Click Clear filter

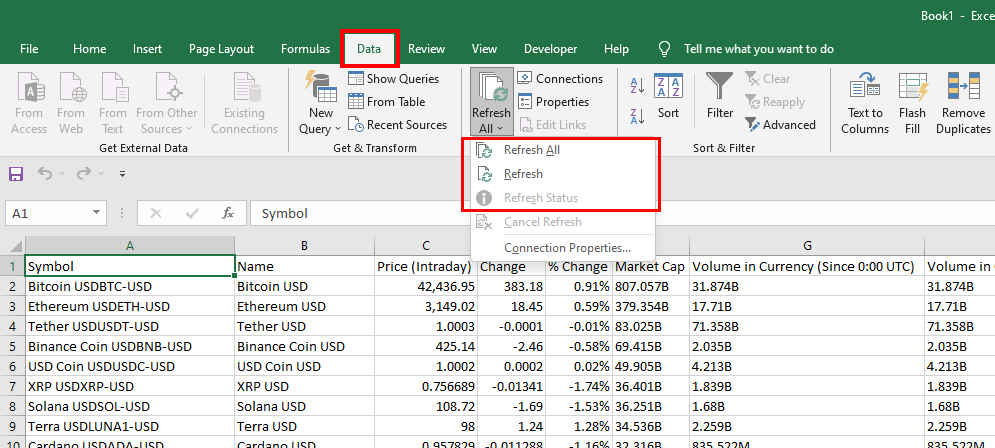click(x=768, y=79)
